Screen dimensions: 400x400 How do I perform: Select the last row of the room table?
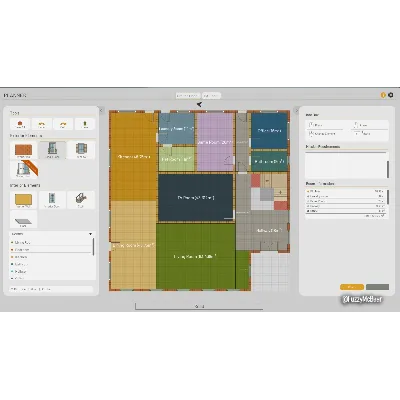pos(345,211)
